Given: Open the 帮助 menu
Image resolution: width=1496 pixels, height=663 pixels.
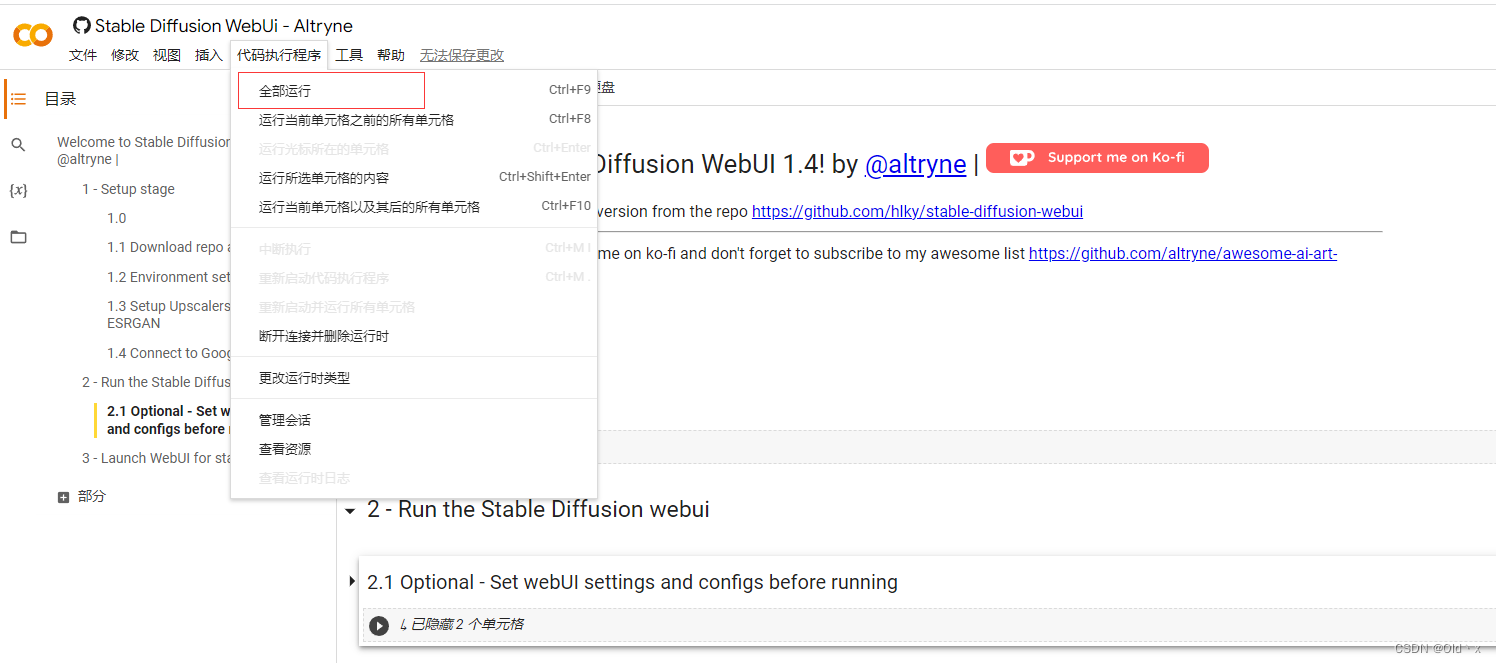Looking at the screenshot, I should coord(391,55).
